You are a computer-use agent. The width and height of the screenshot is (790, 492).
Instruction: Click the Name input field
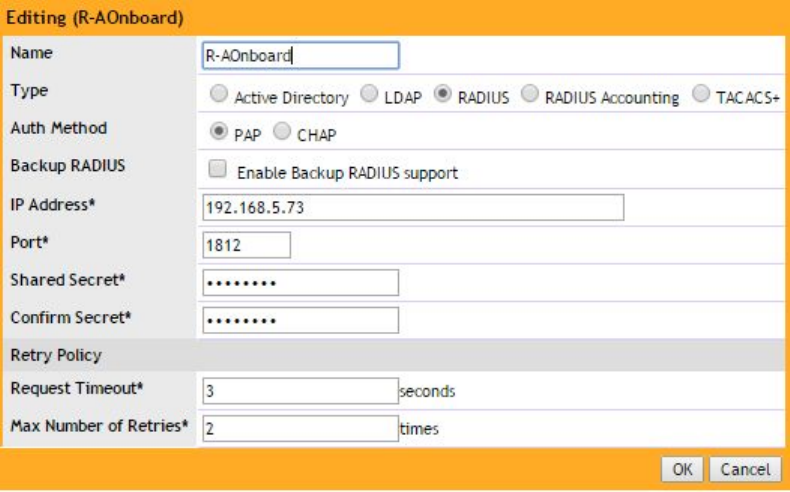coord(301,55)
